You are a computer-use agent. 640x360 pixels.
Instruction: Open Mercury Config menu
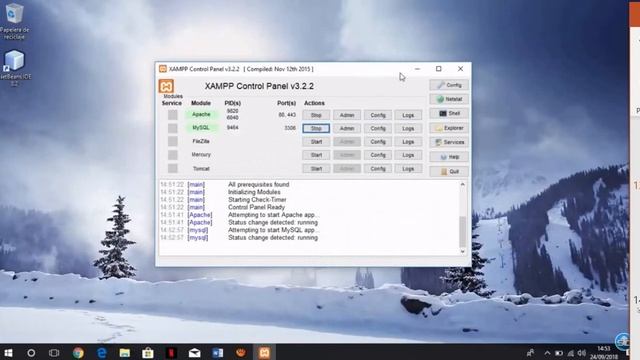[378, 155]
